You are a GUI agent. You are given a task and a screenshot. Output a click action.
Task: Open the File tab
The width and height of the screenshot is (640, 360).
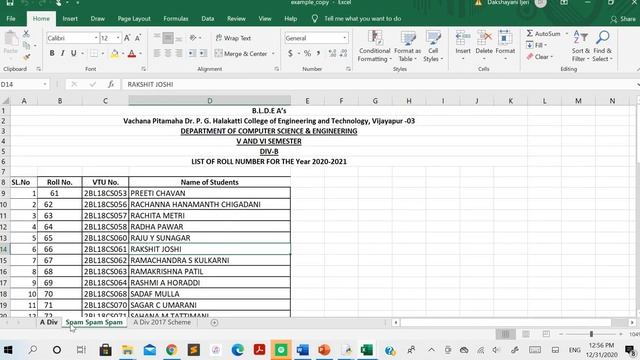coord(11,19)
